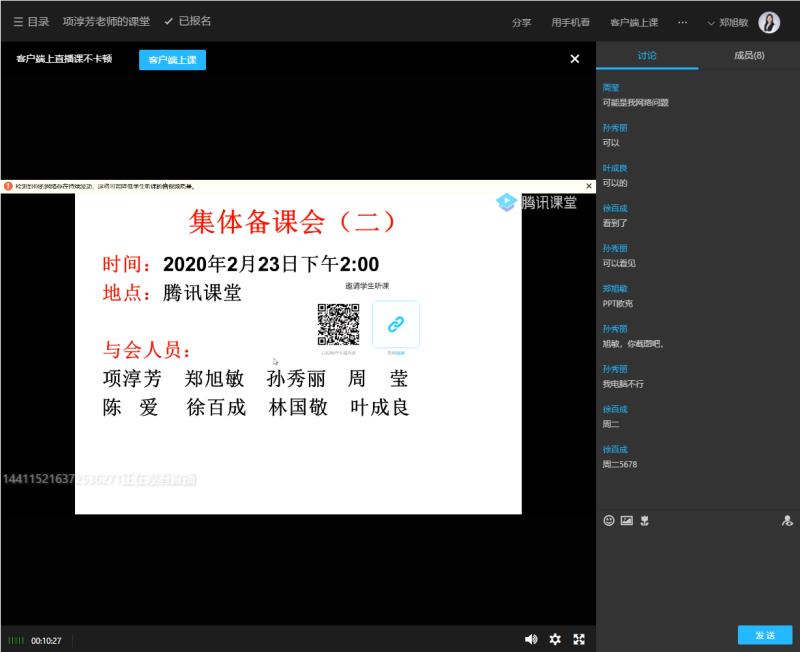800x652 pixels.
Task: Open player settings gear
Action: (555, 640)
